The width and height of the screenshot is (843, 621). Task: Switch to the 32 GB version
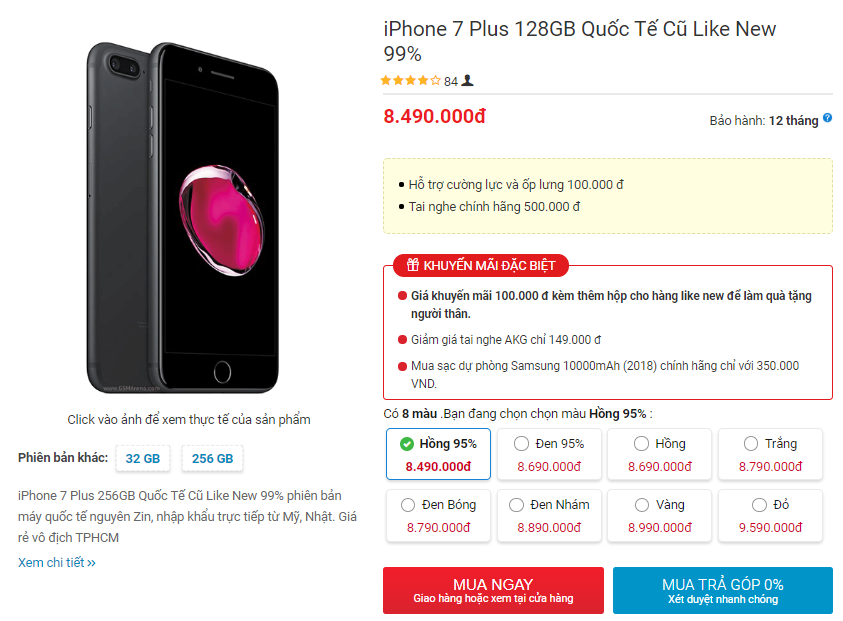pos(142,459)
